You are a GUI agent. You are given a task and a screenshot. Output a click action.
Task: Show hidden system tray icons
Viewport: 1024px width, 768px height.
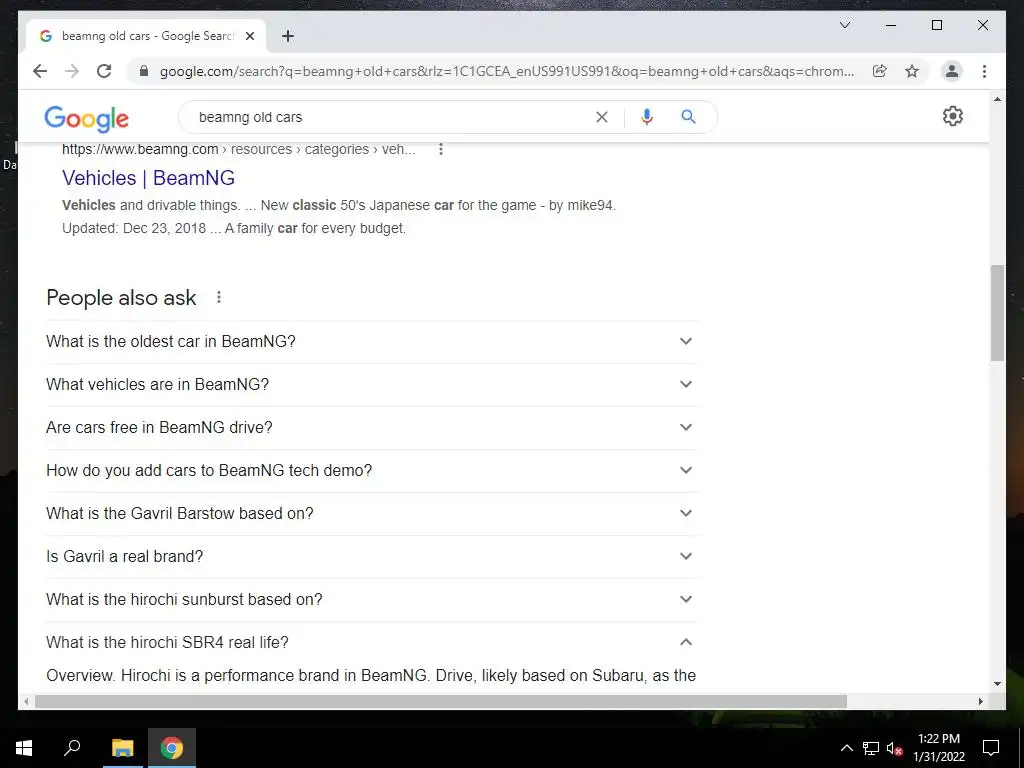(846, 748)
